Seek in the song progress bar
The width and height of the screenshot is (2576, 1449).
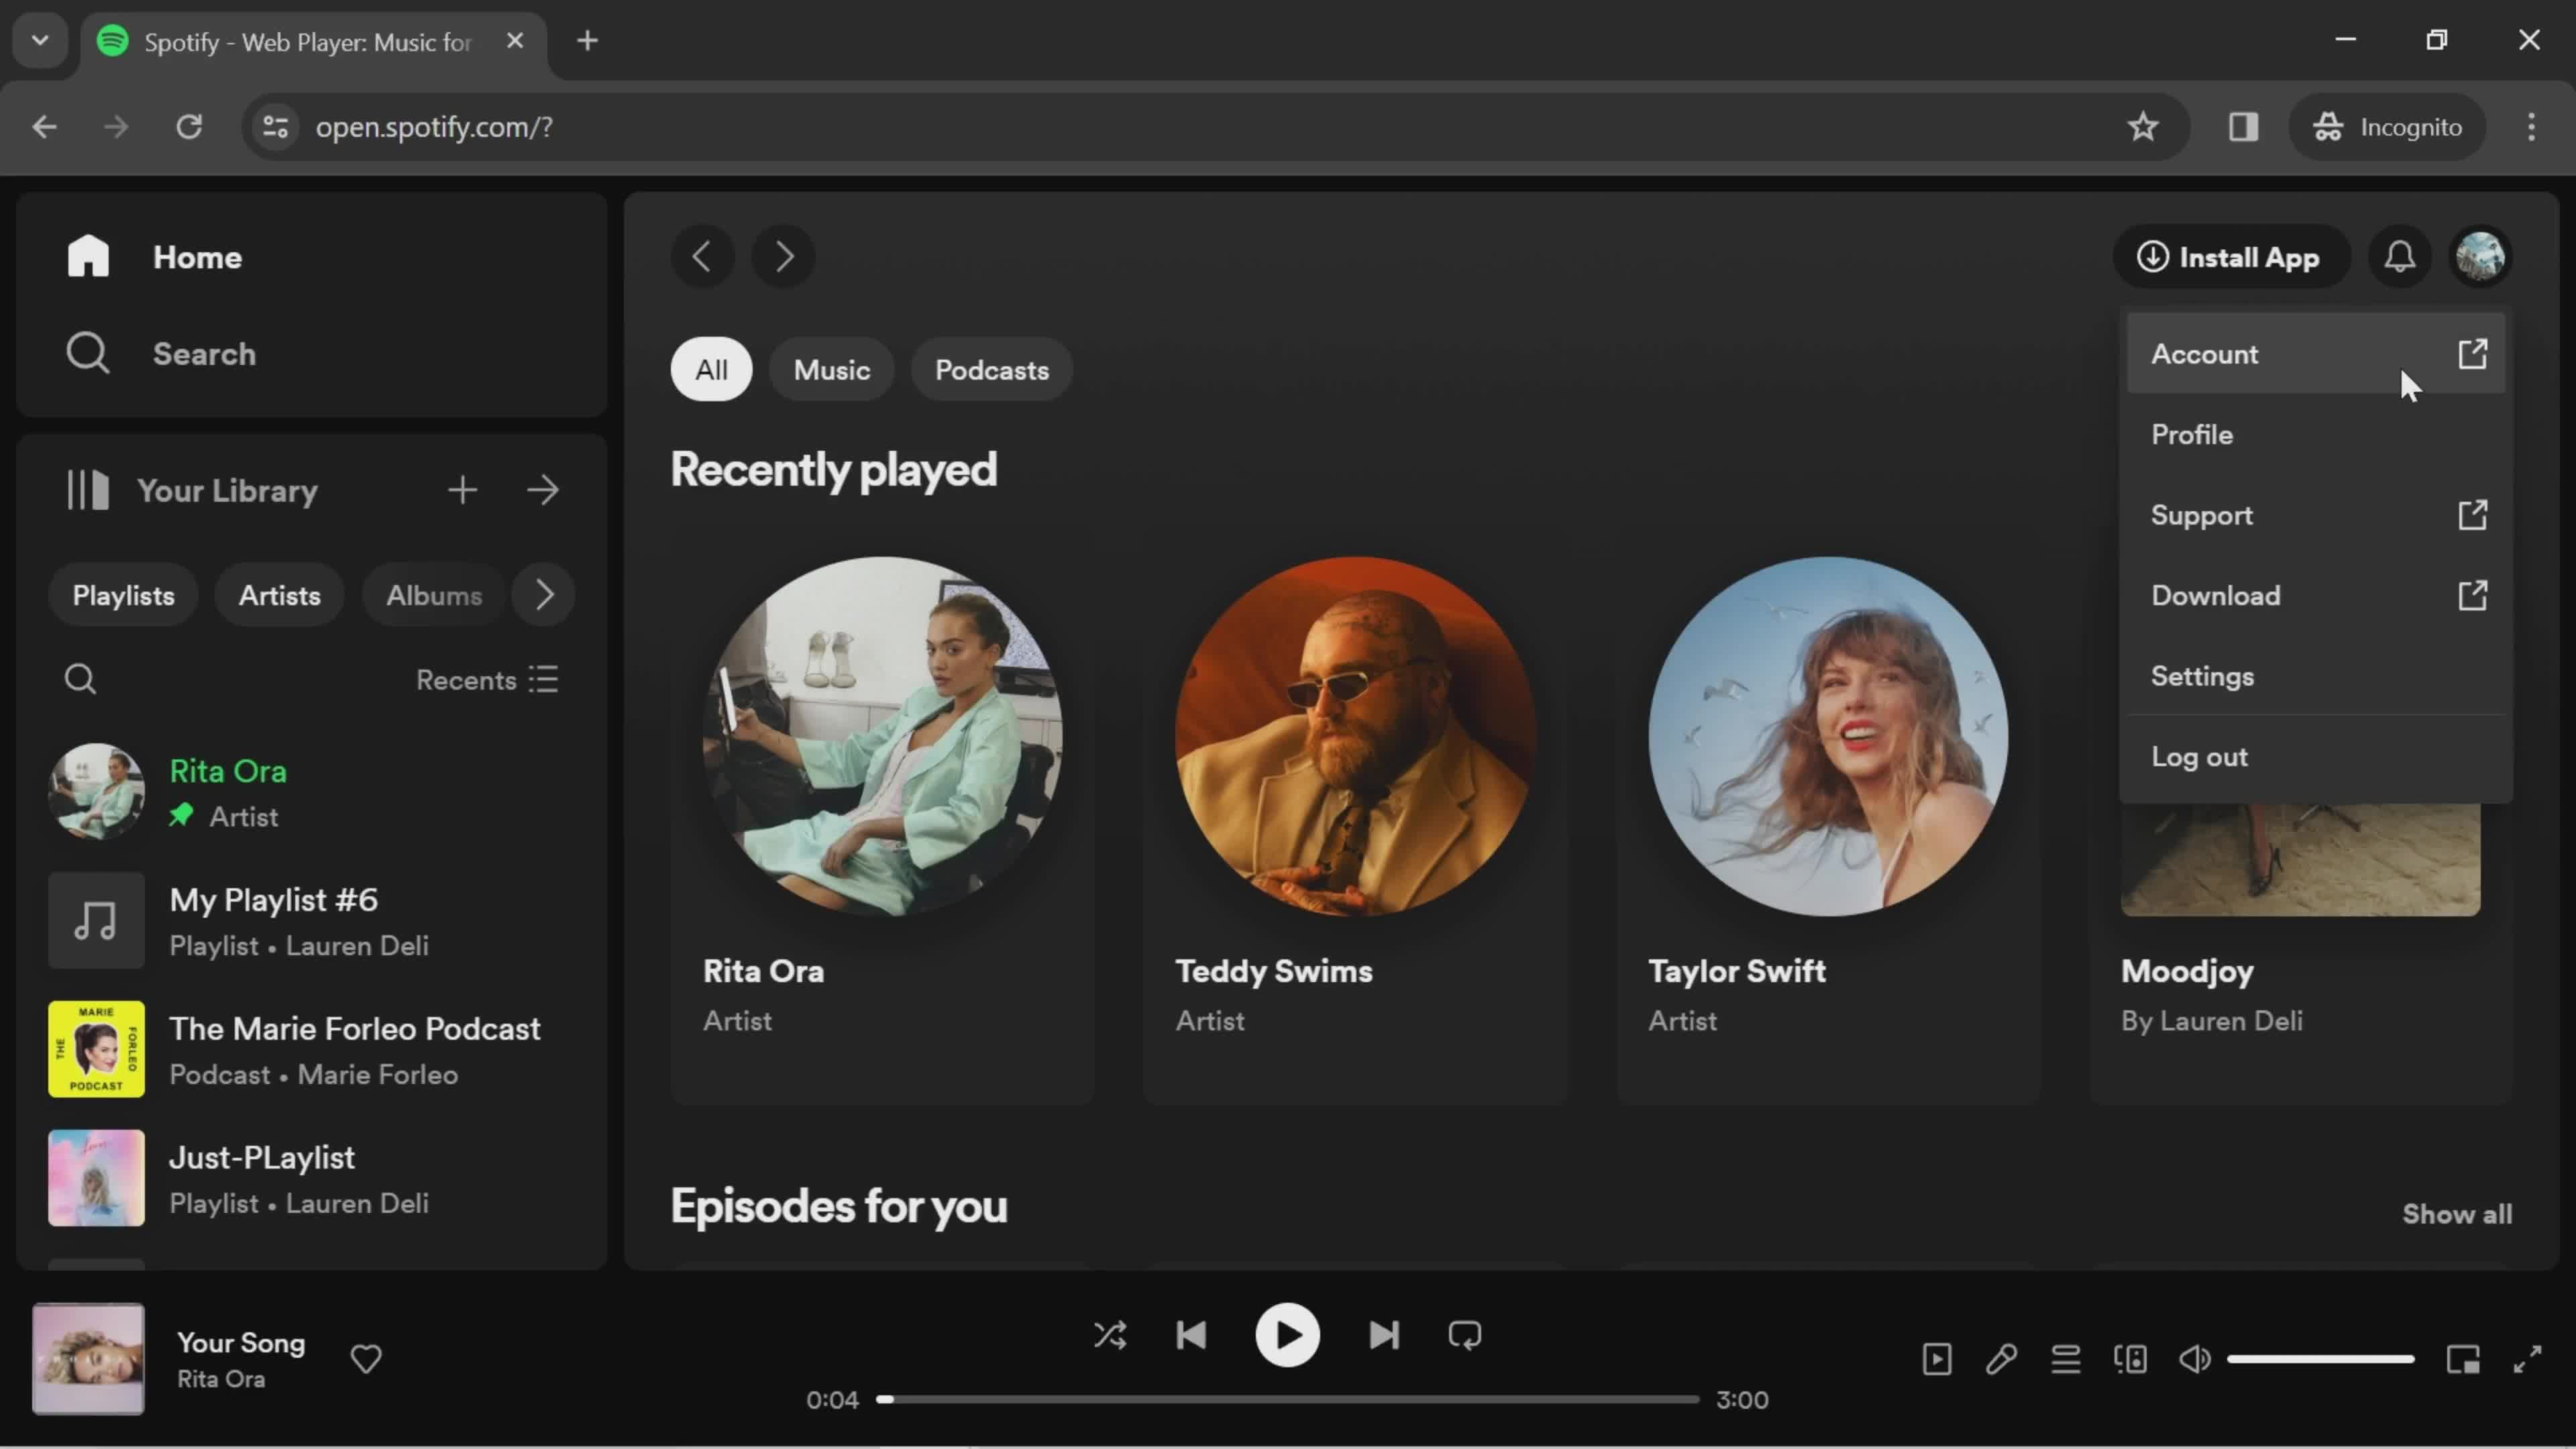pyautogui.click(x=1287, y=1400)
